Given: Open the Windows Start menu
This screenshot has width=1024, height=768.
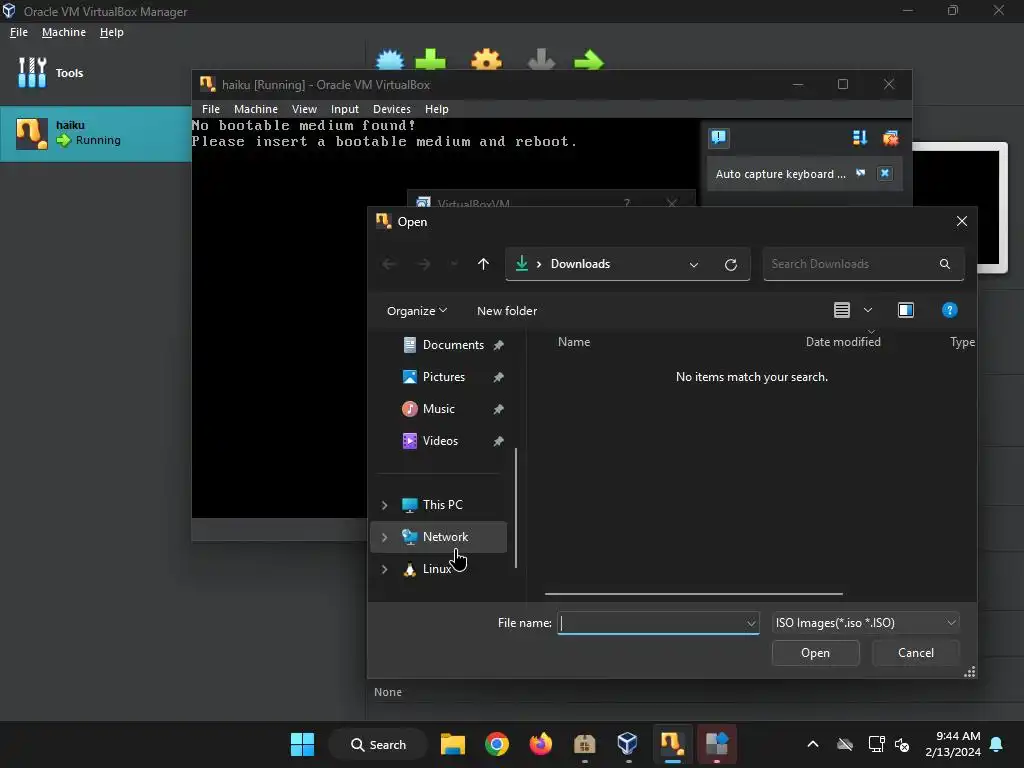Looking at the screenshot, I should [x=302, y=744].
